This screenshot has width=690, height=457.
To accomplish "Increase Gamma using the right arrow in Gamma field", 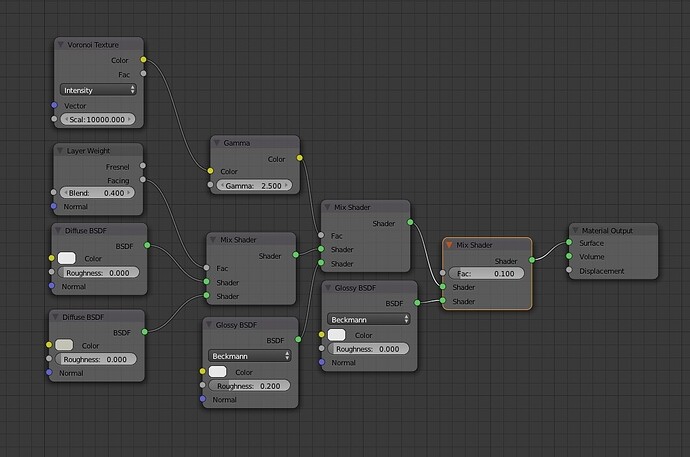I will (286, 185).
